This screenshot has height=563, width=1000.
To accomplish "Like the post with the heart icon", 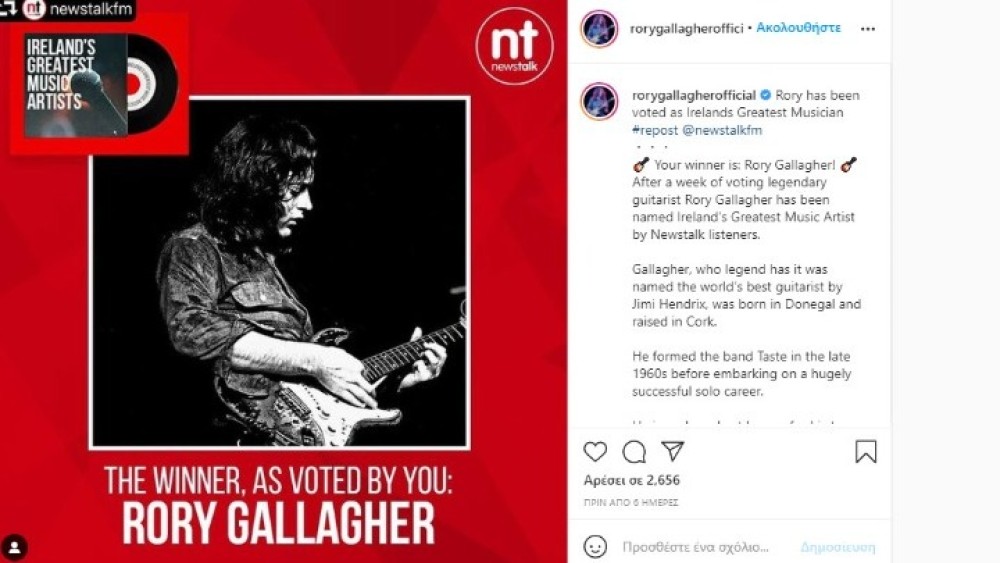I will [595, 451].
